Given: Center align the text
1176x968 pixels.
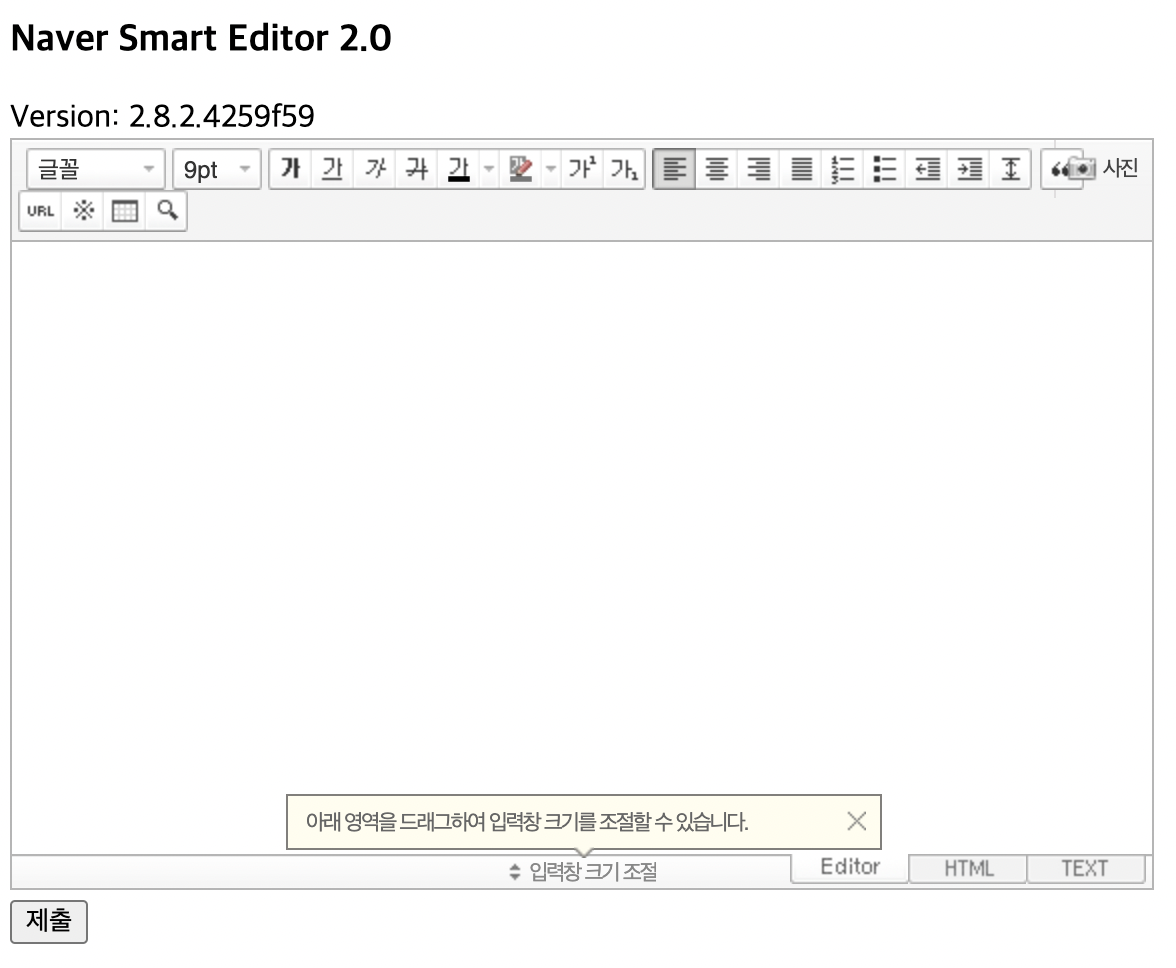Looking at the screenshot, I should tap(716, 169).
